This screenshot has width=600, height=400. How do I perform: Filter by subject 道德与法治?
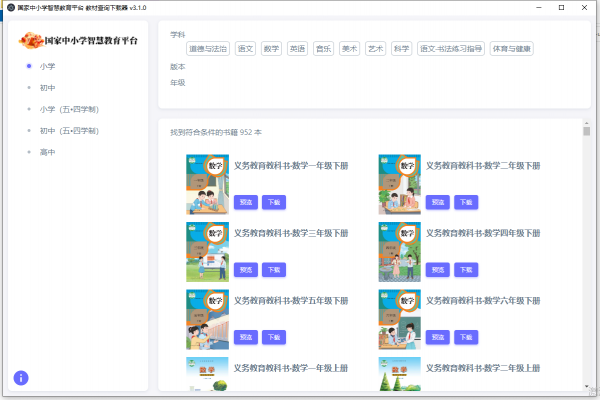pos(208,49)
